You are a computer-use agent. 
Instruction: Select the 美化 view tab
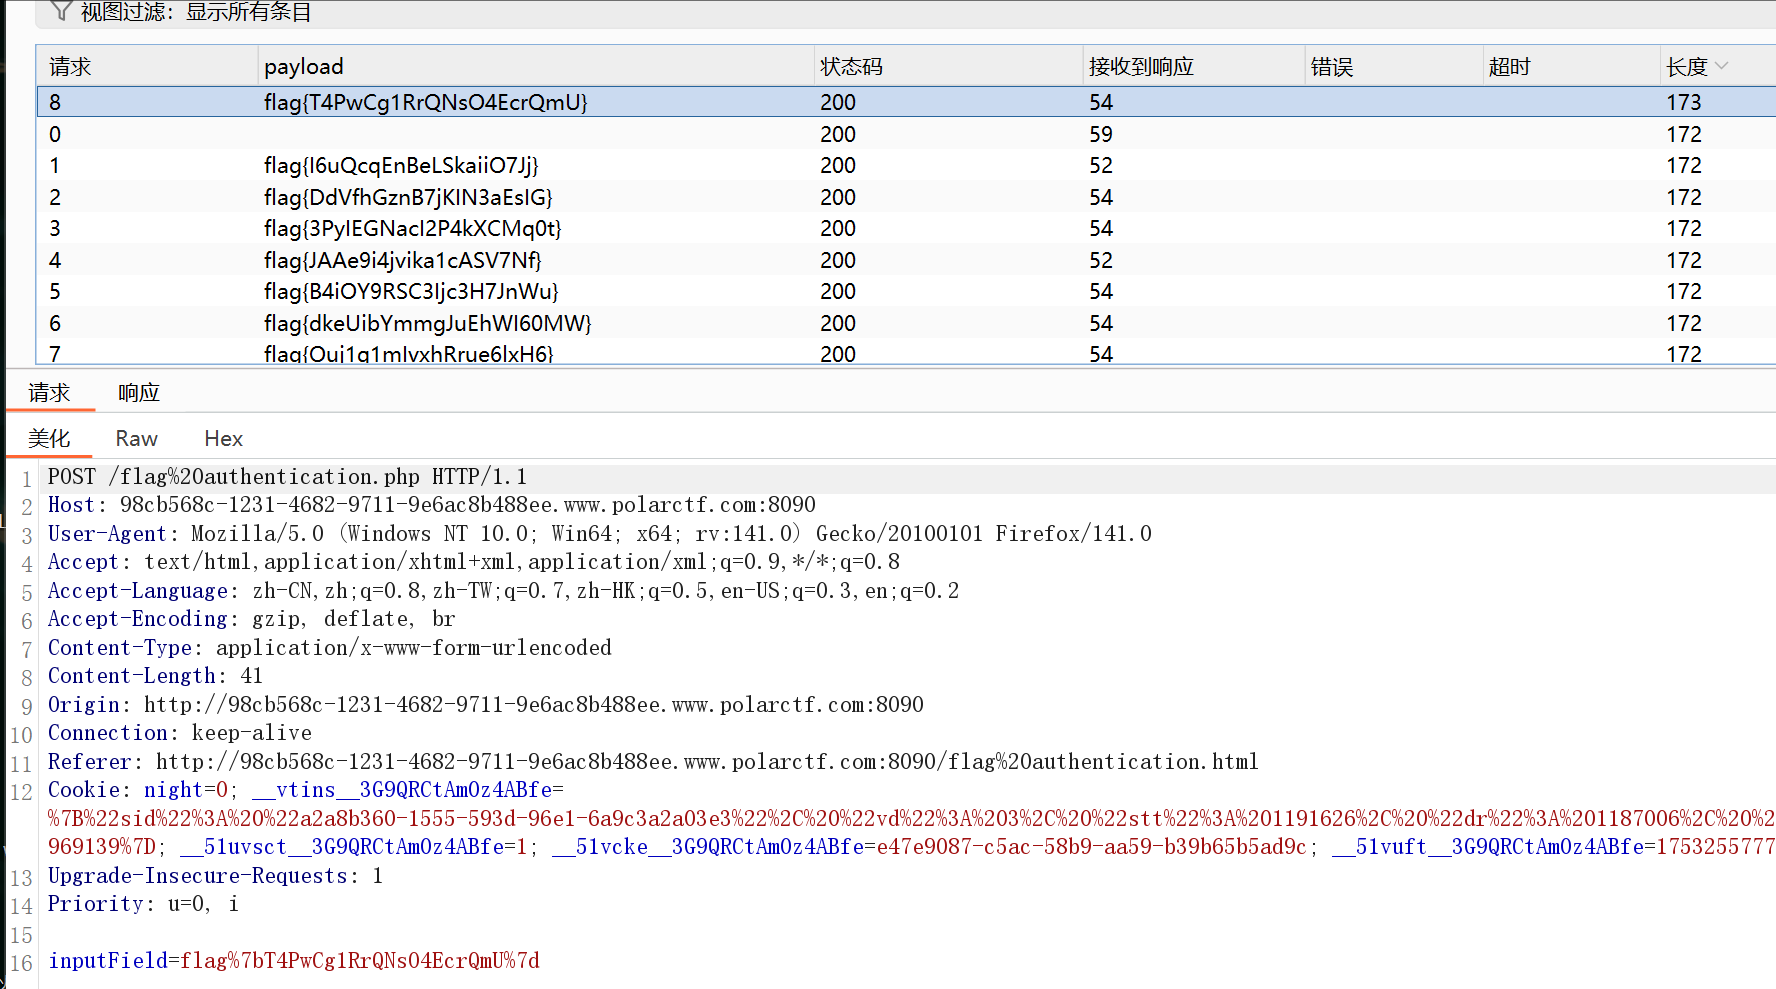point(49,439)
